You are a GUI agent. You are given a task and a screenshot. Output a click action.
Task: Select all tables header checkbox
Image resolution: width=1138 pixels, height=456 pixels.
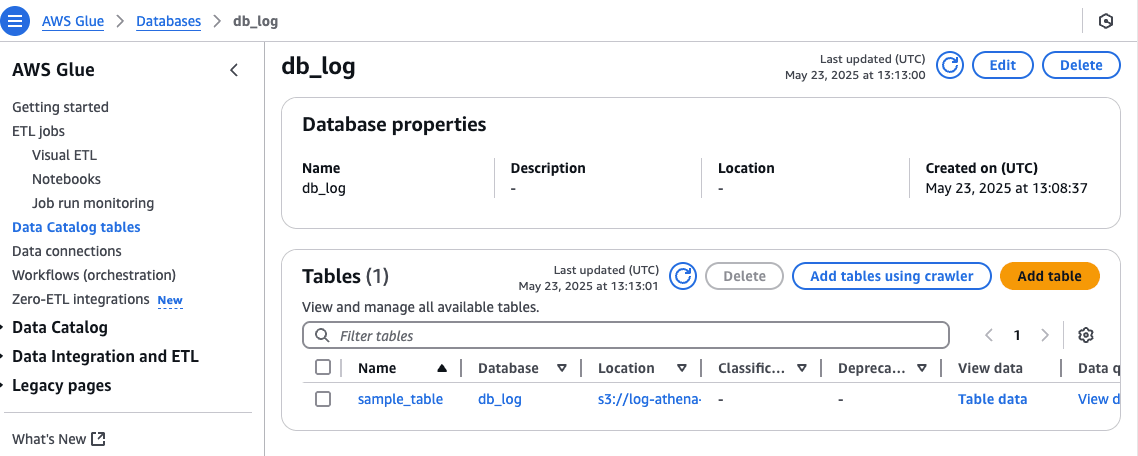[x=323, y=368]
